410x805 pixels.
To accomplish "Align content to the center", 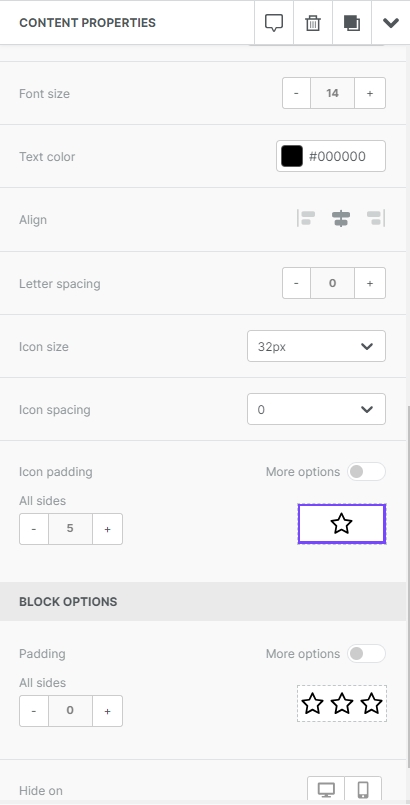I will pyautogui.click(x=341, y=218).
